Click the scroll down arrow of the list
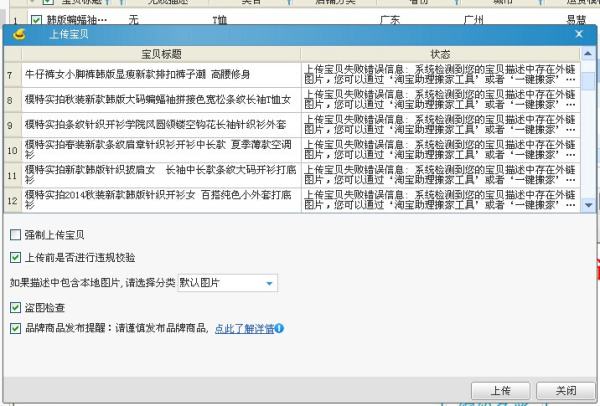The height and width of the screenshot is (406, 600). (588, 205)
